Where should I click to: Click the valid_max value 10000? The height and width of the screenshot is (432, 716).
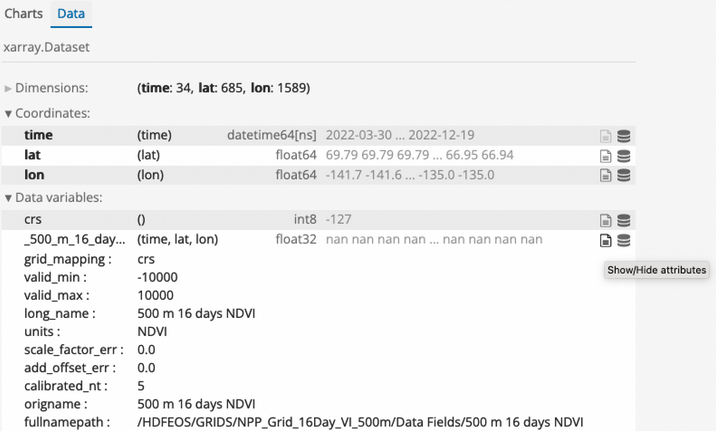[x=155, y=295]
